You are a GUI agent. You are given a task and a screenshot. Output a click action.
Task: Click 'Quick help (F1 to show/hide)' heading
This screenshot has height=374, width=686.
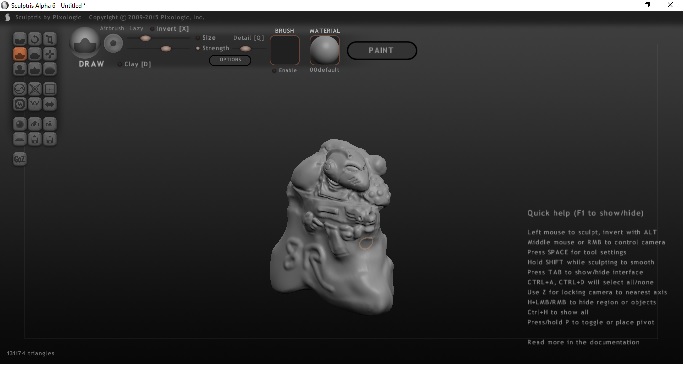(585, 213)
